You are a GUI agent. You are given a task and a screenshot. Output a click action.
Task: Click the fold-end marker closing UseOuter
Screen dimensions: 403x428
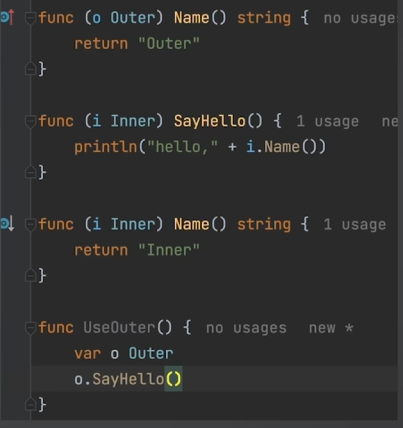pos(30,405)
